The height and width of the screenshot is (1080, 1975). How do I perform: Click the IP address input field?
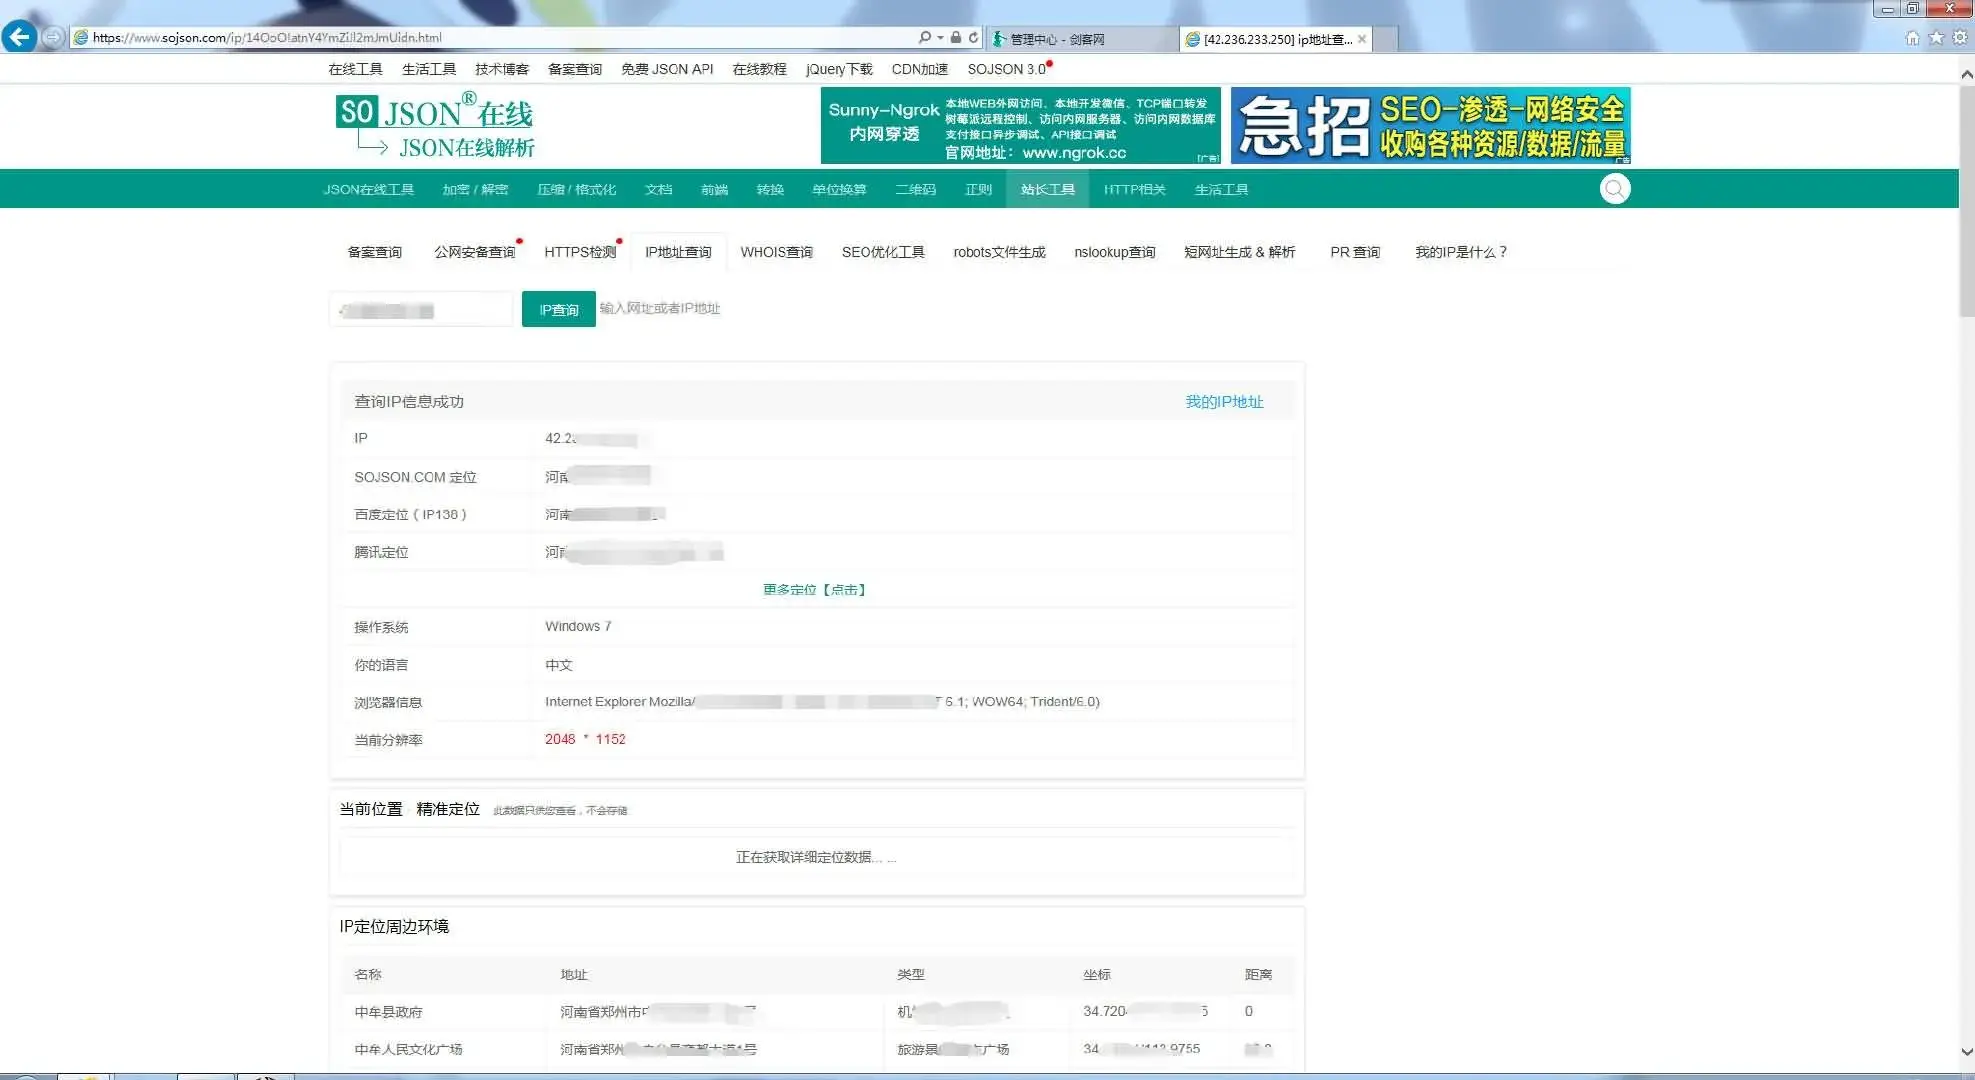[x=421, y=310]
